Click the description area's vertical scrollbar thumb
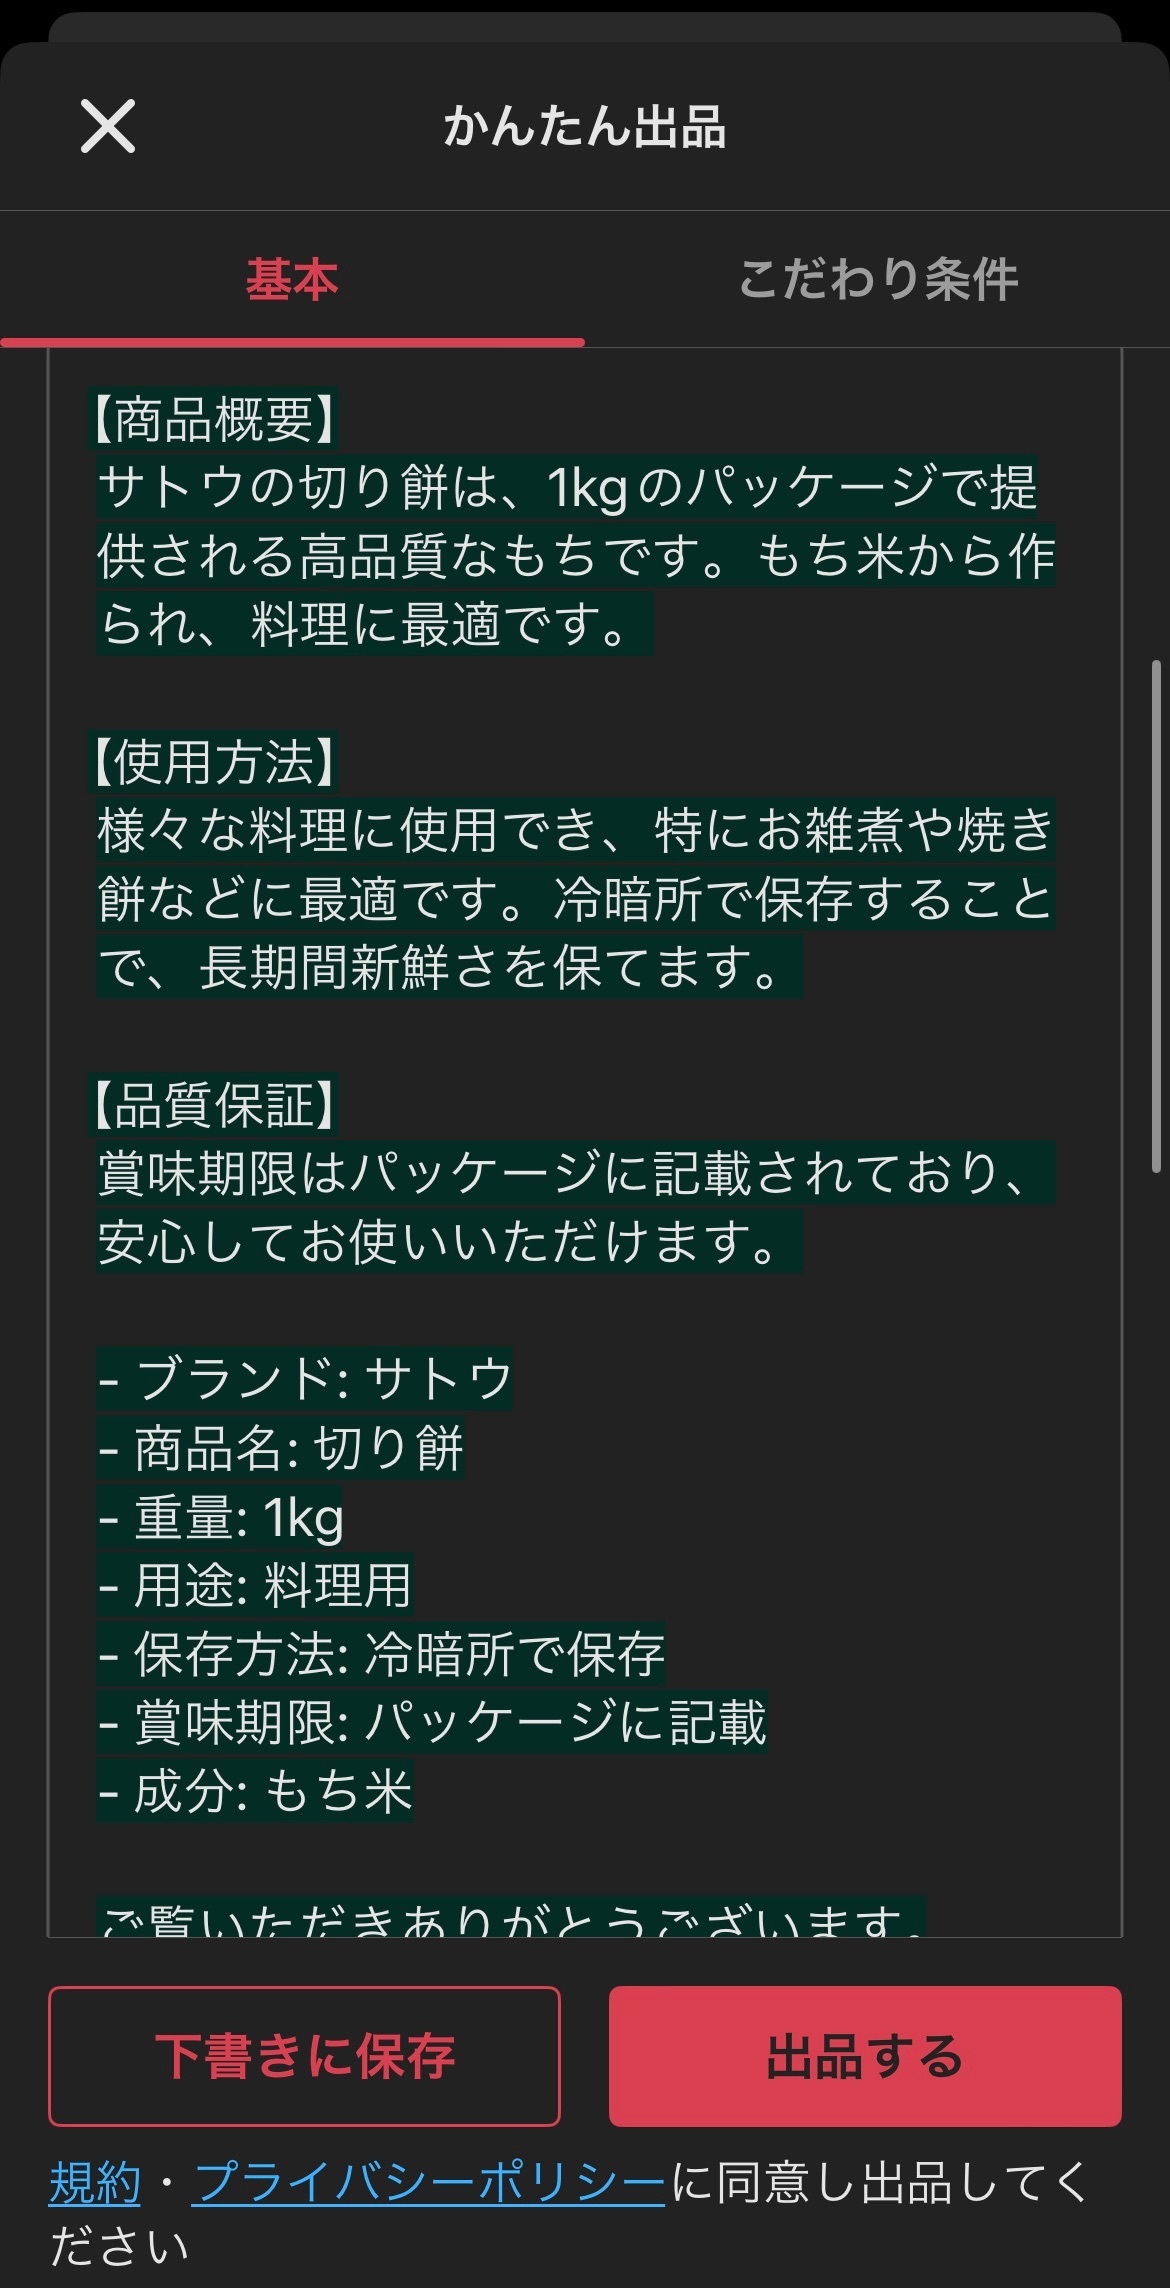This screenshot has height=2288, width=1170. (x=1156, y=915)
